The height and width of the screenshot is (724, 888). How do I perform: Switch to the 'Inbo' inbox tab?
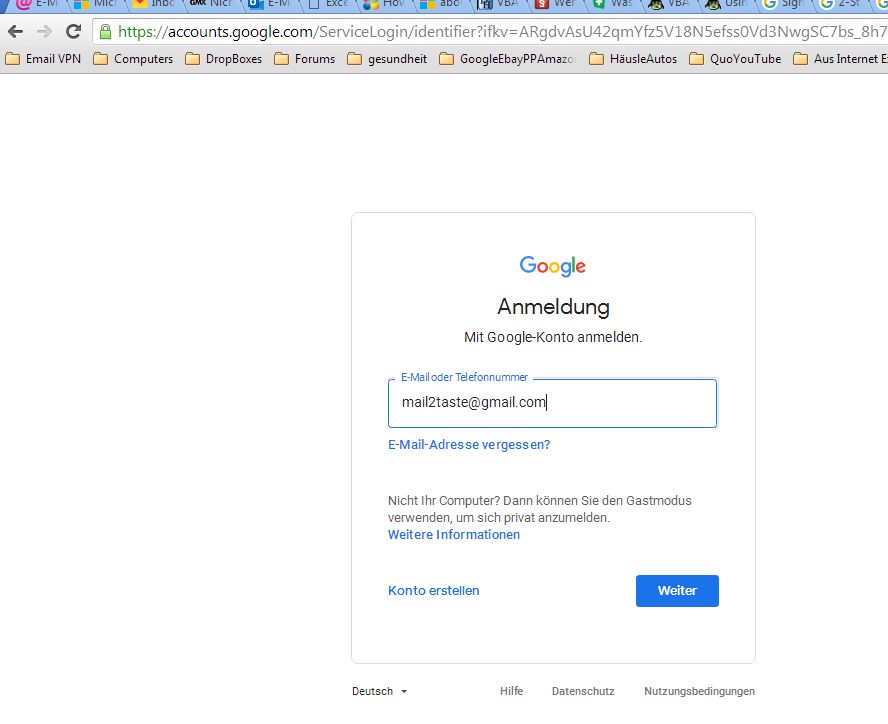[x=154, y=5]
